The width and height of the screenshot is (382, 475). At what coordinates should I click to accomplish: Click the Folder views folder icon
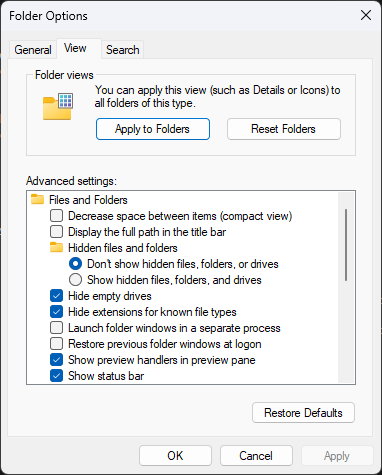point(58,106)
